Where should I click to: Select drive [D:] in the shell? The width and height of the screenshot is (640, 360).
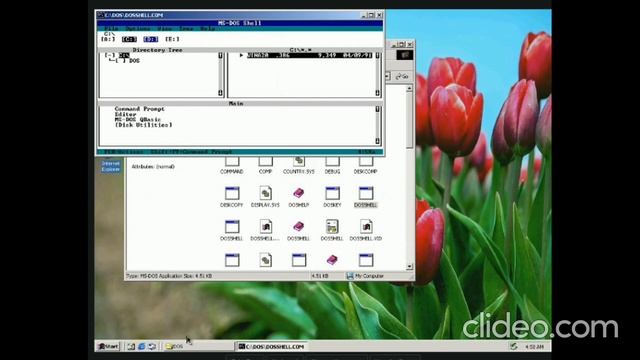pos(151,39)
